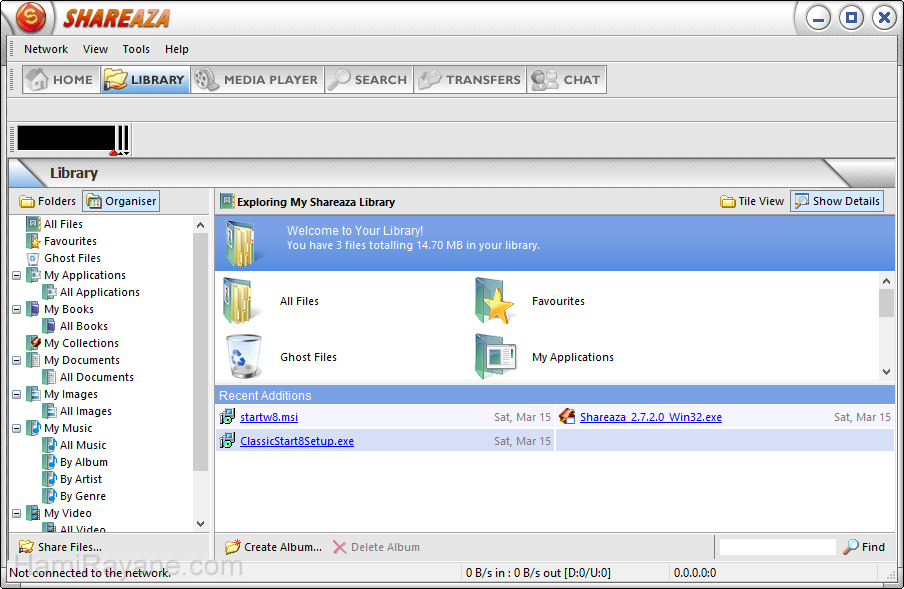The image size is (904, 589).
Task: Switch to the Library tab
Action: [x=145, y=80]
